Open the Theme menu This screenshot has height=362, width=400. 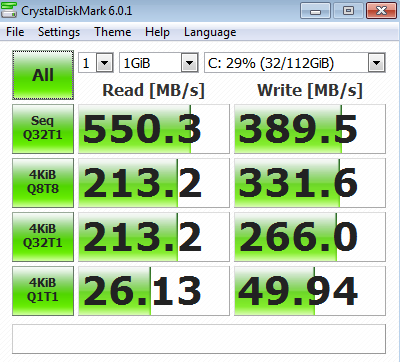(113, 32)
